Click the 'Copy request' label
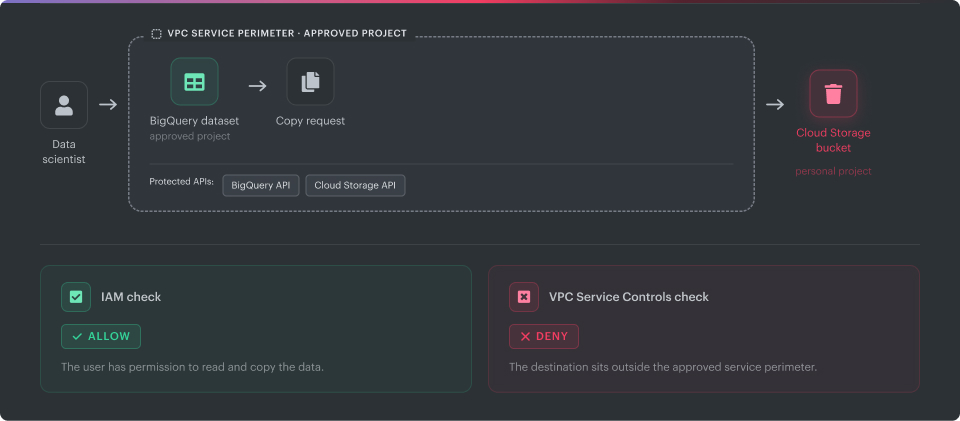 click(x=310, y=121)
